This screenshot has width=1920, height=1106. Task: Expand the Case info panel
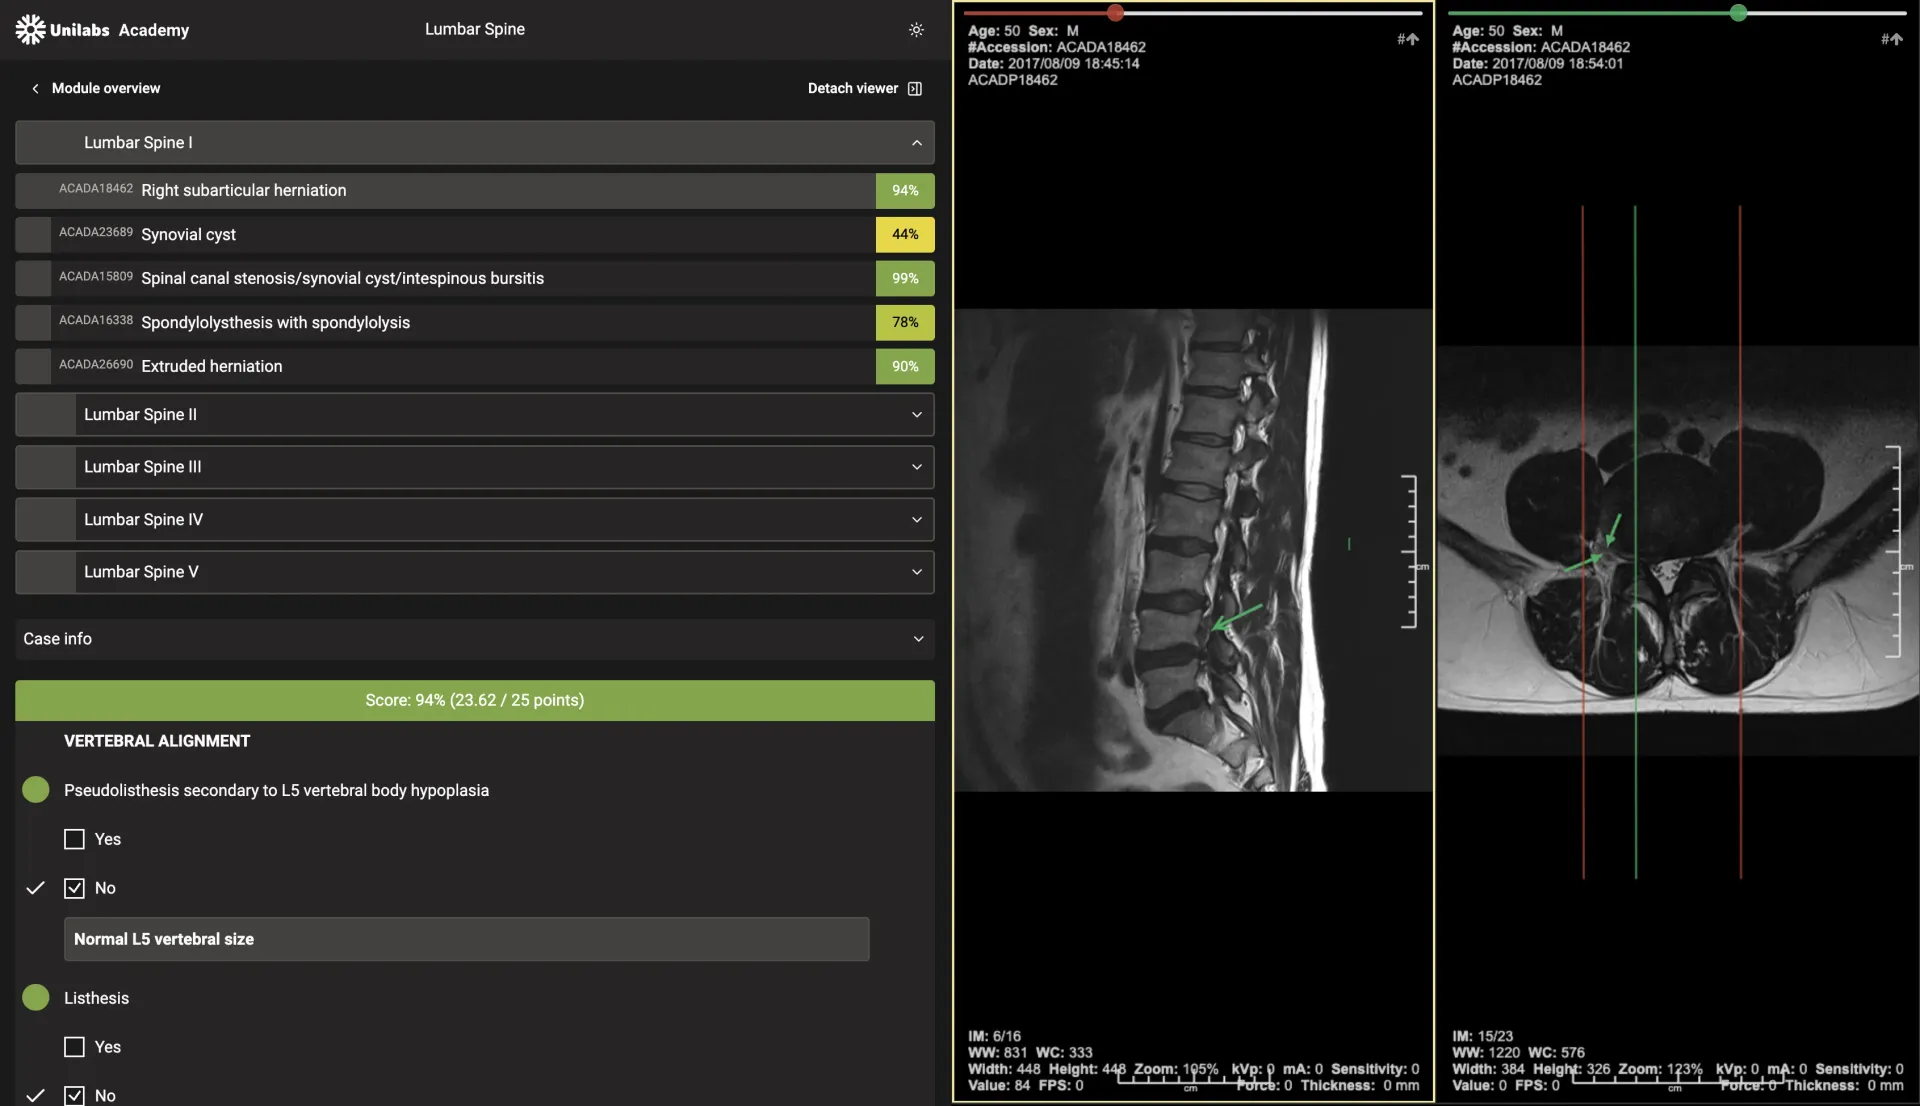click(x=918, y=639)
